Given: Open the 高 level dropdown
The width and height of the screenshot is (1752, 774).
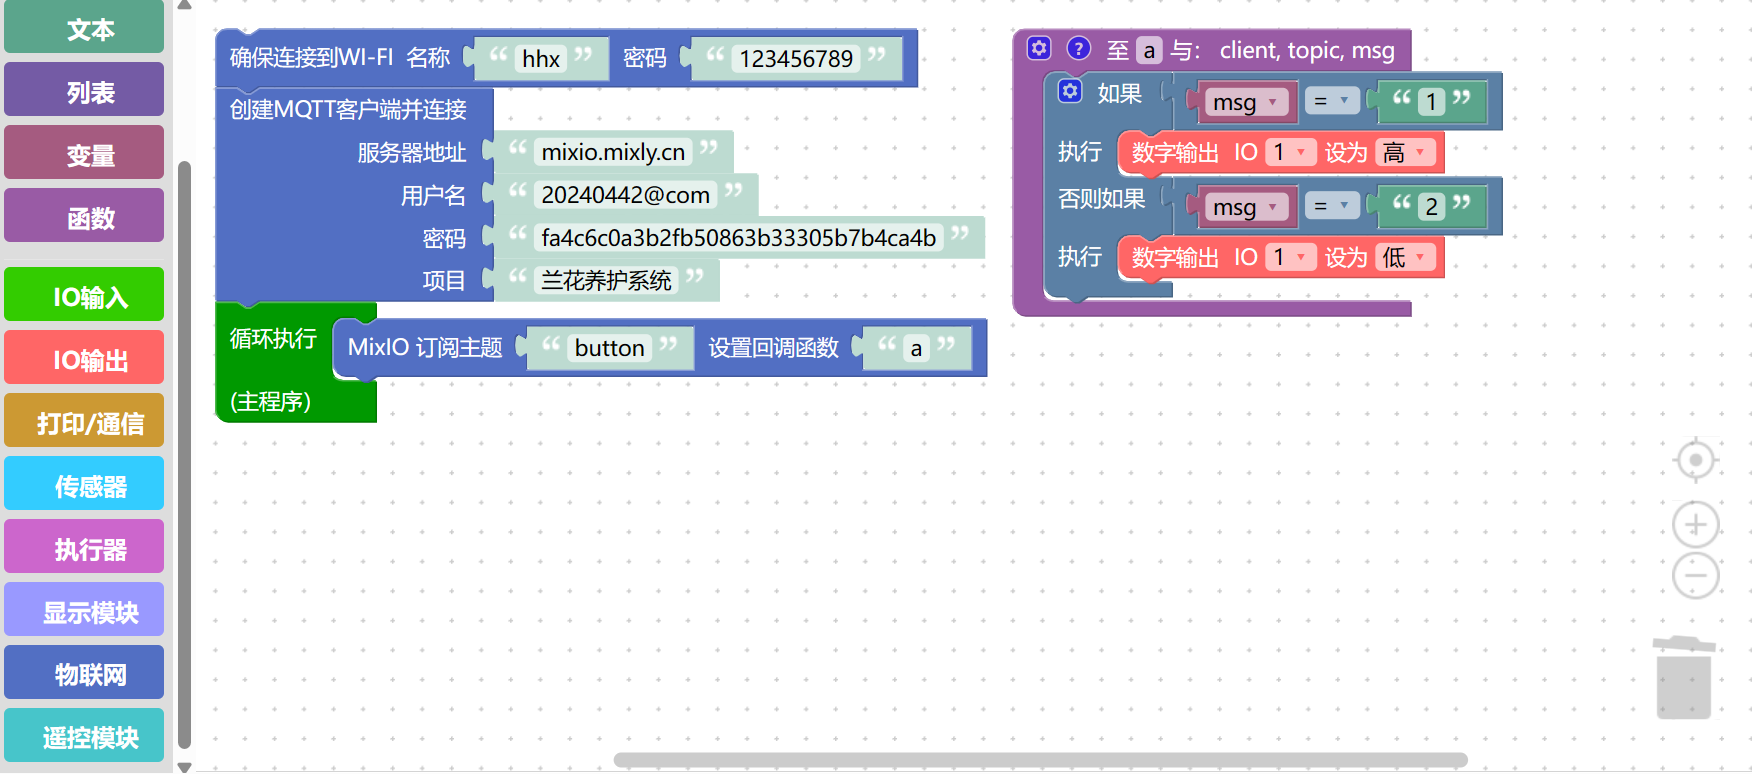Looking at the screenshot, I should [x=1406, y=152].
